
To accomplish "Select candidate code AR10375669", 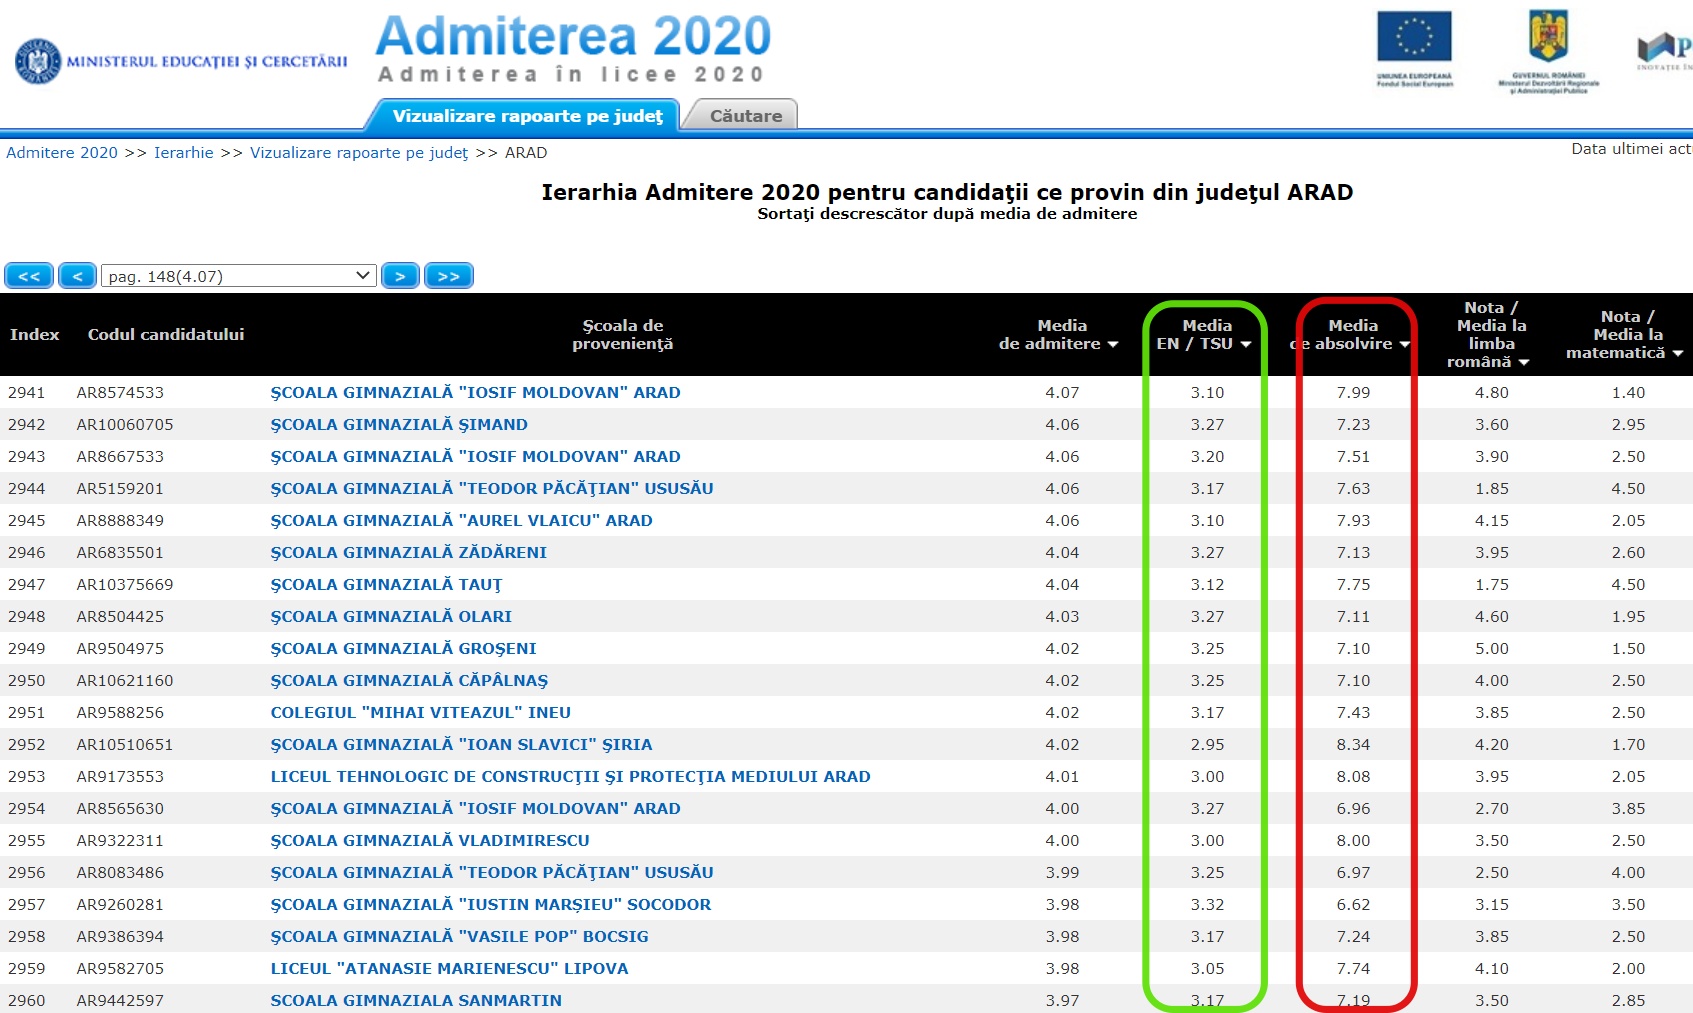I will 125,584.
